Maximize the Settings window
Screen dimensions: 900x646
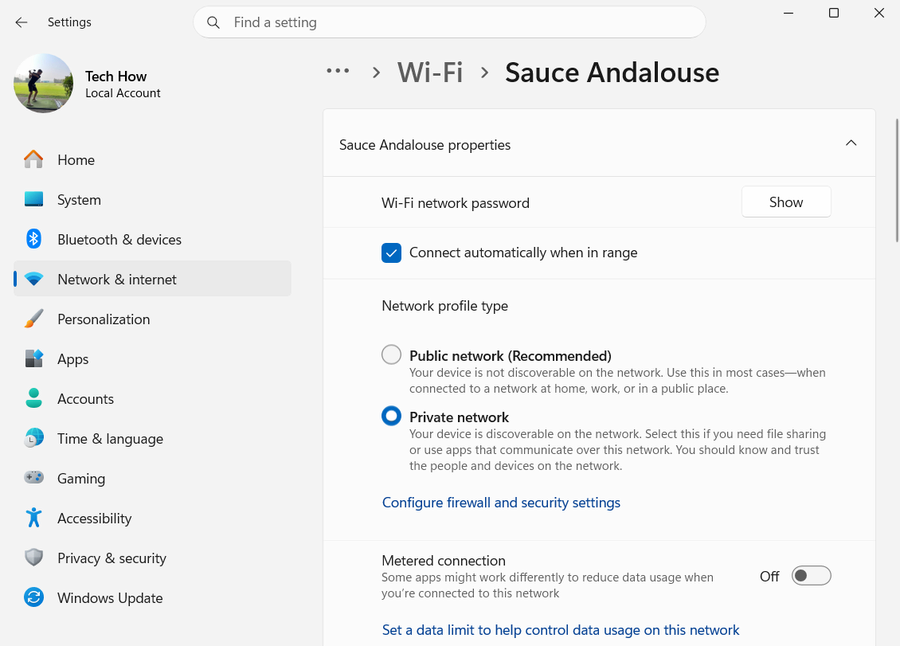[834, 13]
